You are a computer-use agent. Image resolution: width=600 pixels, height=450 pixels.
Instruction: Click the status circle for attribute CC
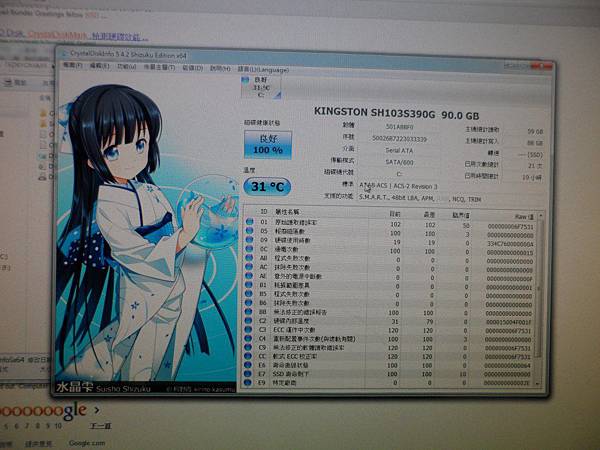click(x=248, y=356)
